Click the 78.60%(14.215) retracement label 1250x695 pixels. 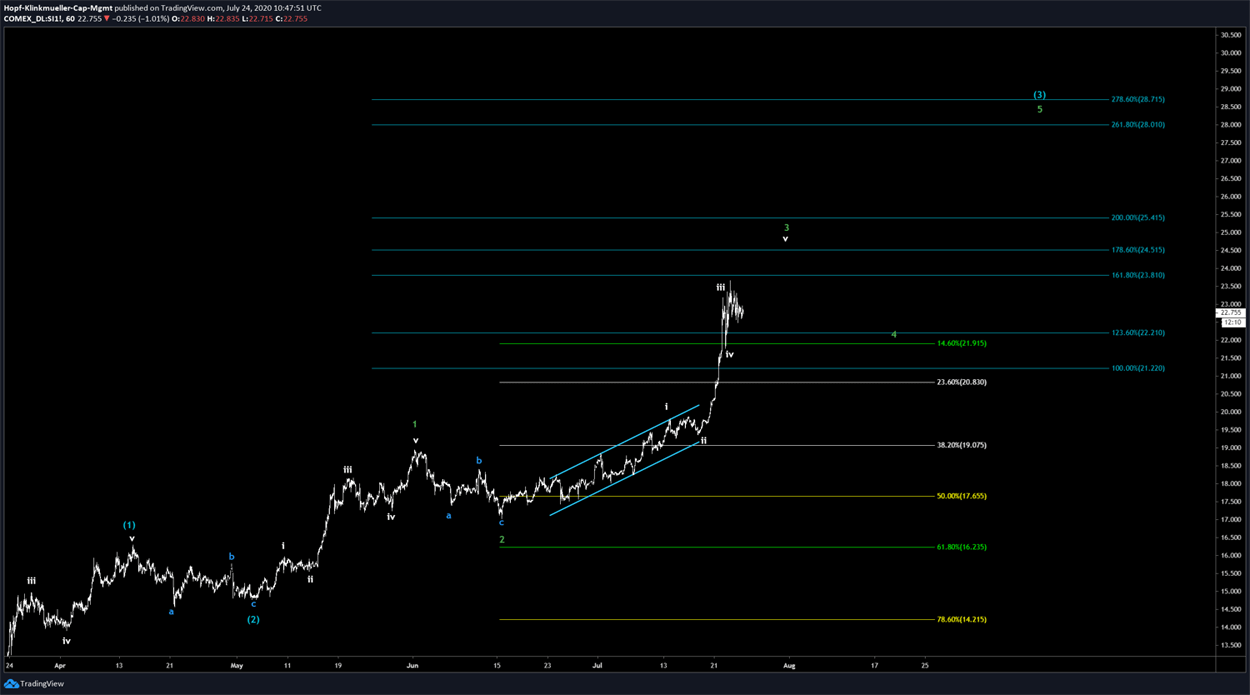(x=961, y=619)
